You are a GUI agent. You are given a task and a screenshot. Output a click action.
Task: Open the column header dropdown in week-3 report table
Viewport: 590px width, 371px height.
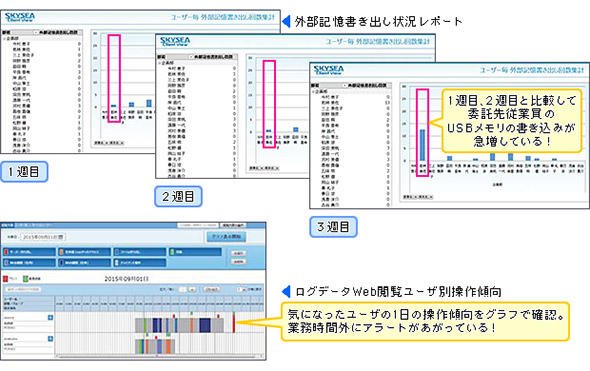[x=345, y=86]
